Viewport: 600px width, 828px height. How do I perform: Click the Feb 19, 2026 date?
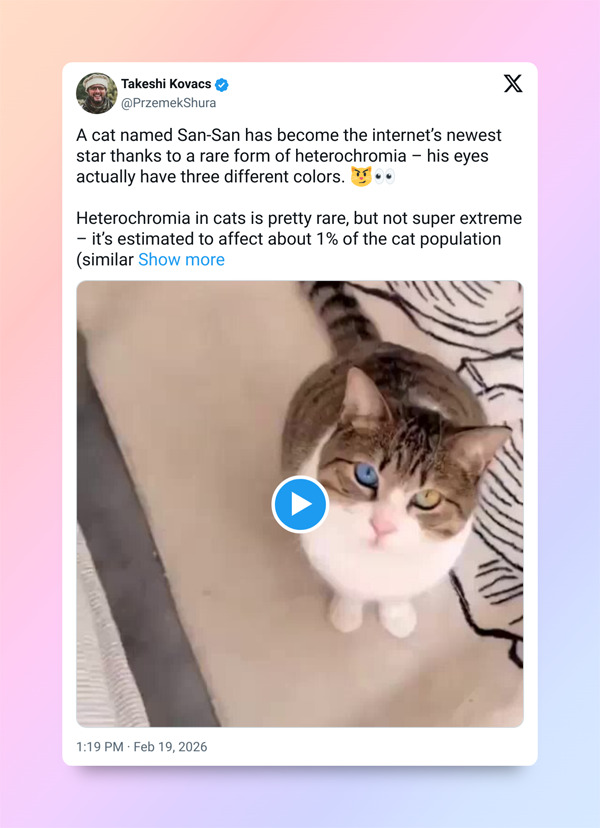[170, 747]
